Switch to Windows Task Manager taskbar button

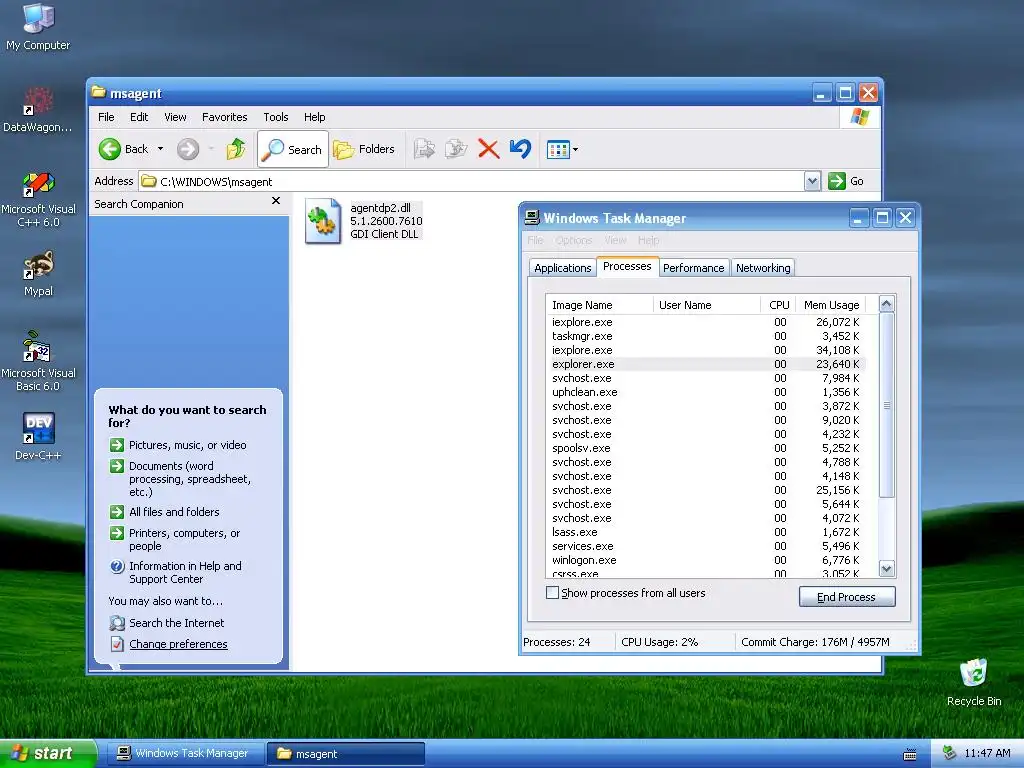185,754
